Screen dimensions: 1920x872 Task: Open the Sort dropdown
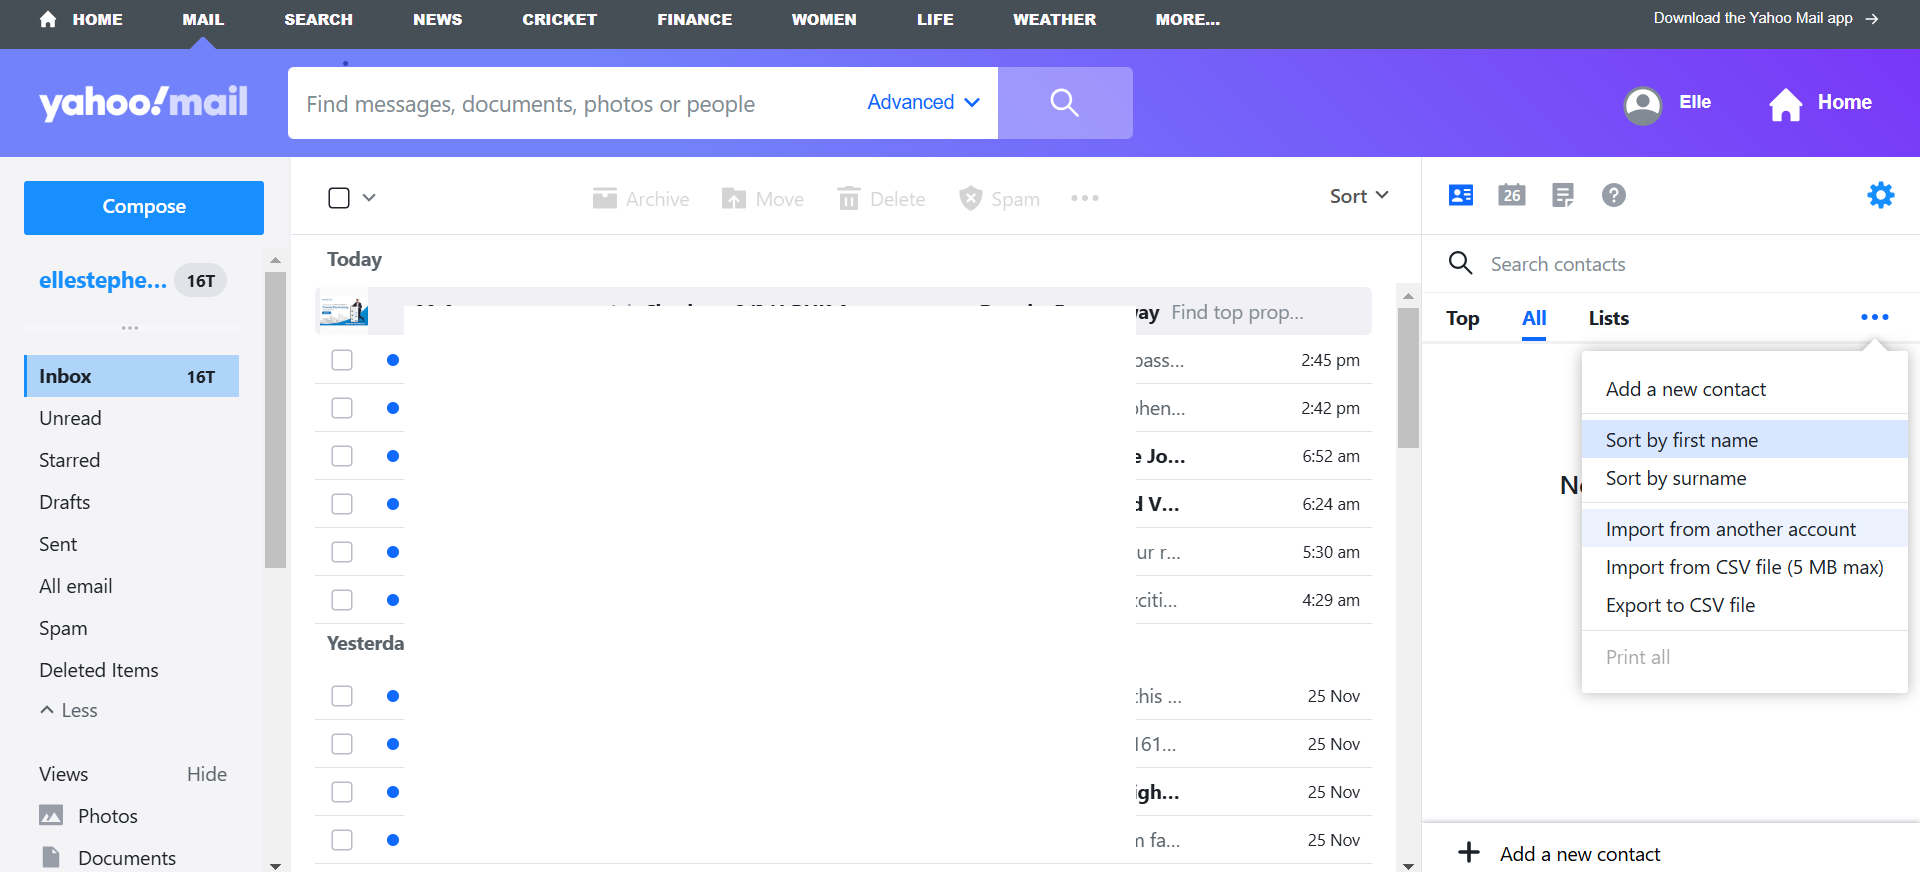click(x=1359, y=196)
